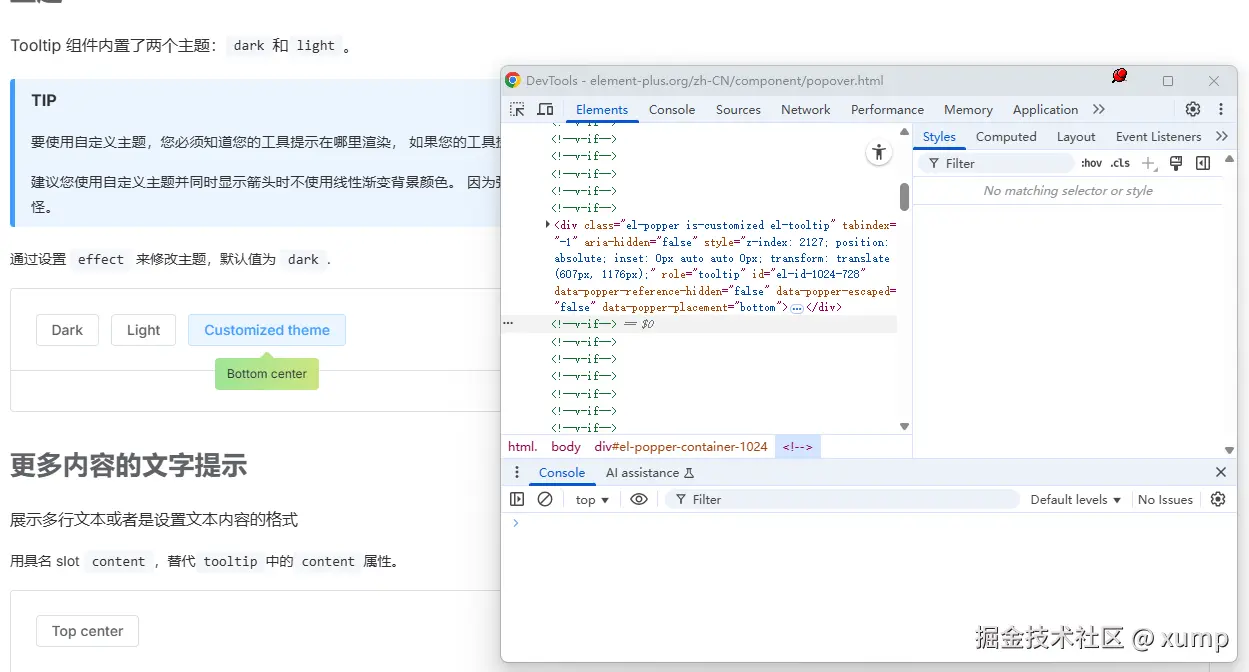Expand the el-popper div node arrow
Image resolution: width=1249 pixels, height=672 pixels.
click(547, 225)
